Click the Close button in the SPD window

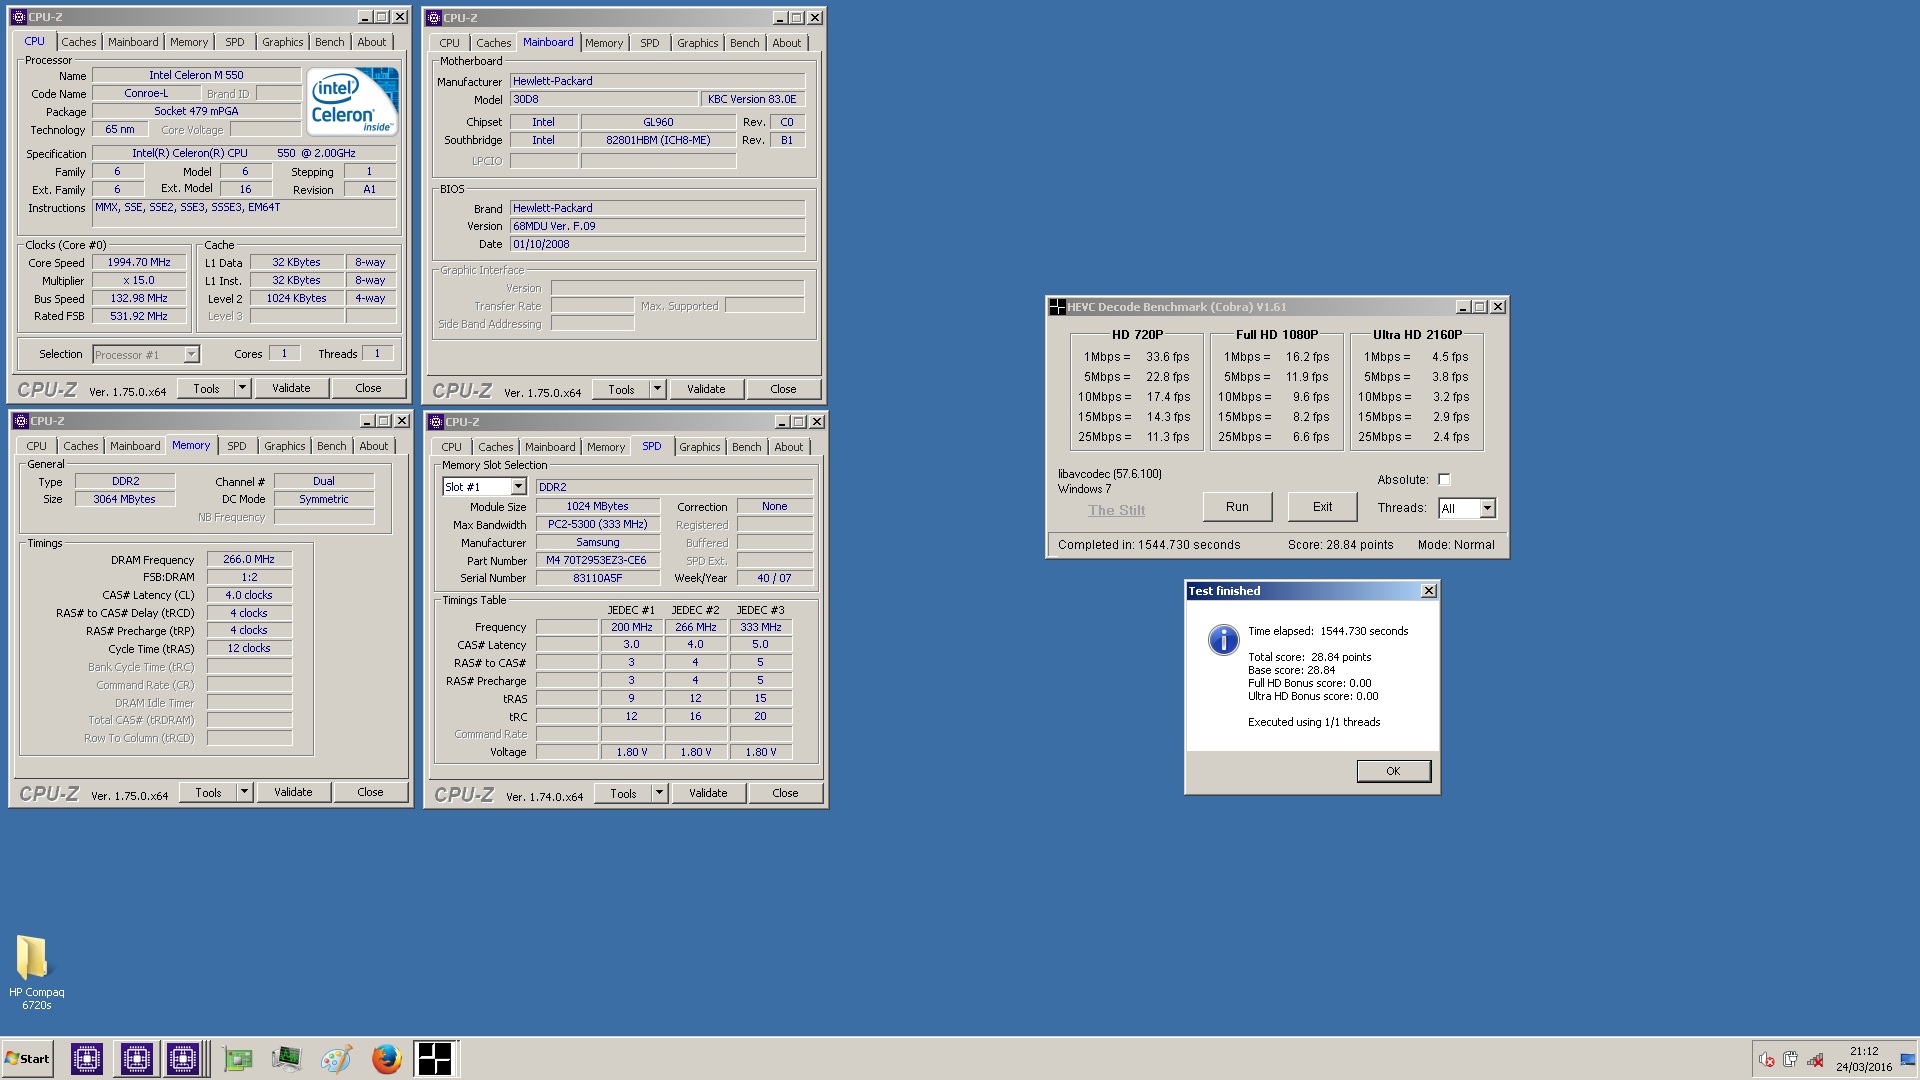(785, 793)
